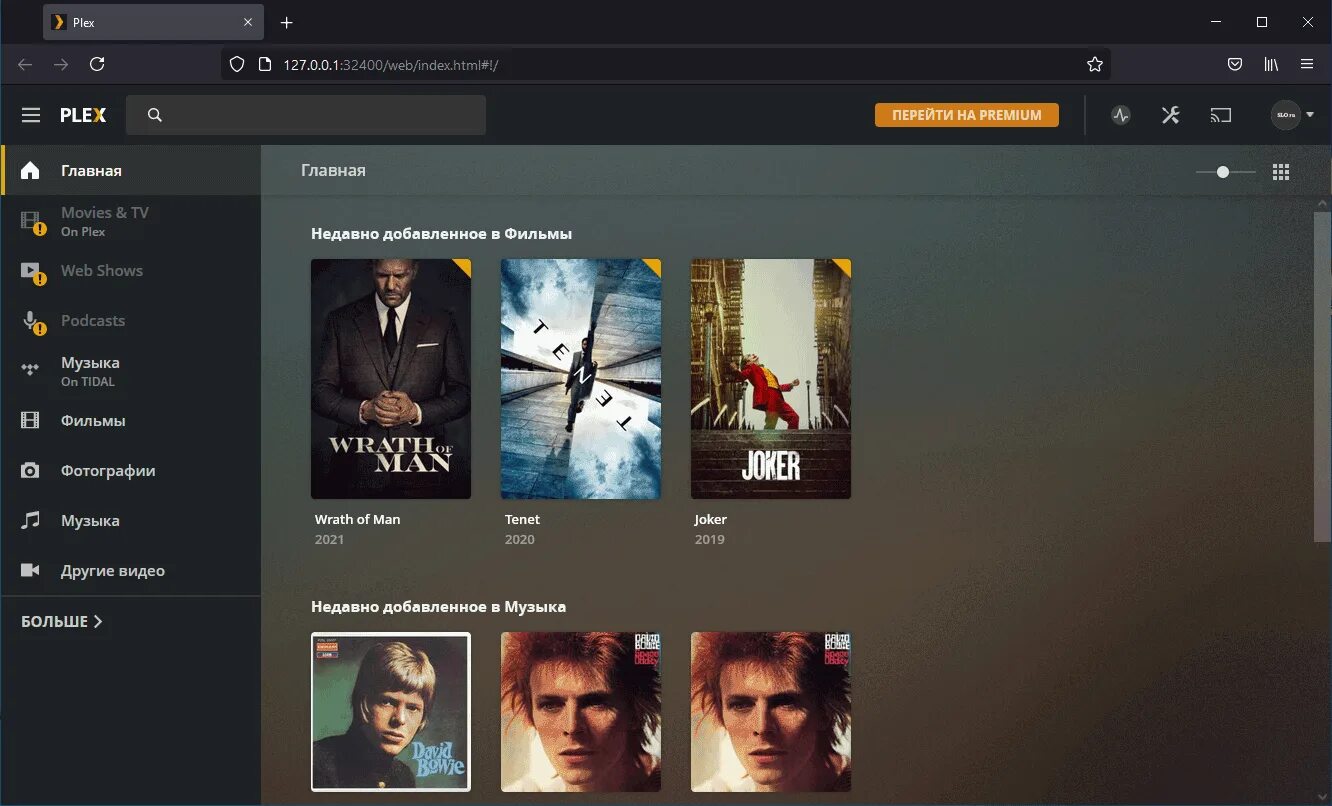
Task: Click the shield tracking protection icon
Action: [237, 64]
